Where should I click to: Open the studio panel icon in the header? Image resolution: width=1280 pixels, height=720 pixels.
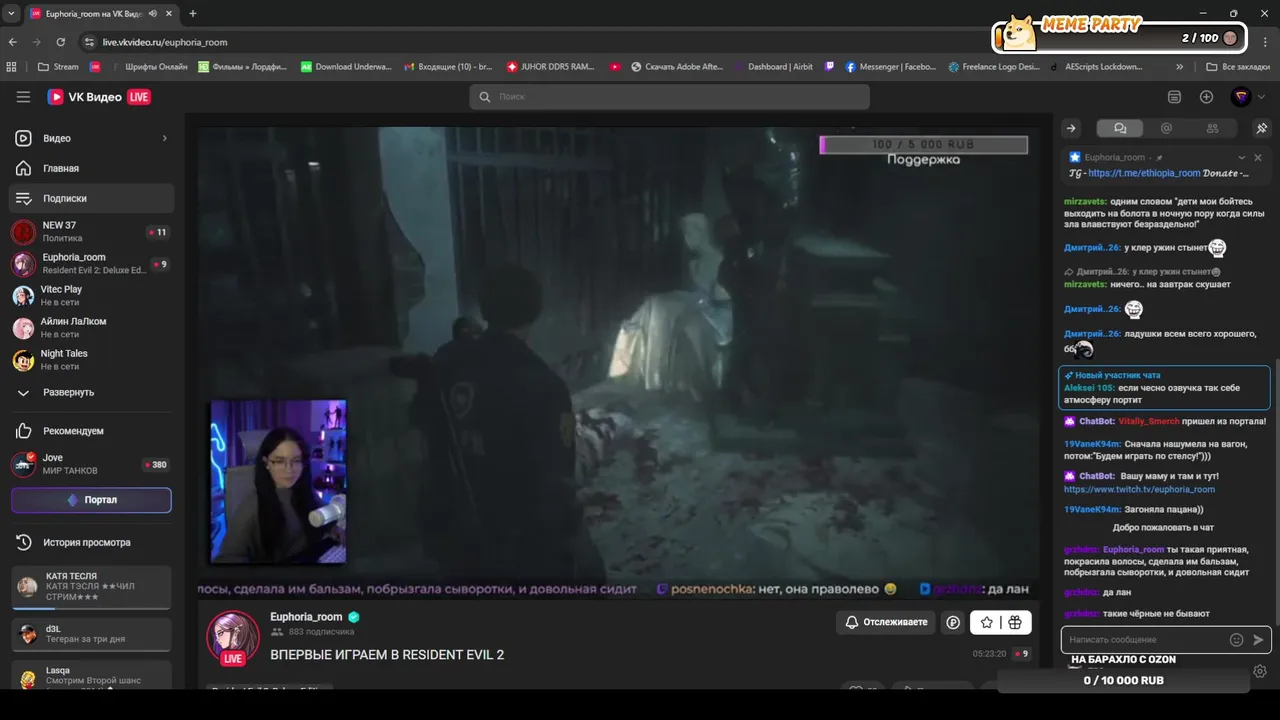click(x=1174, y=97)
